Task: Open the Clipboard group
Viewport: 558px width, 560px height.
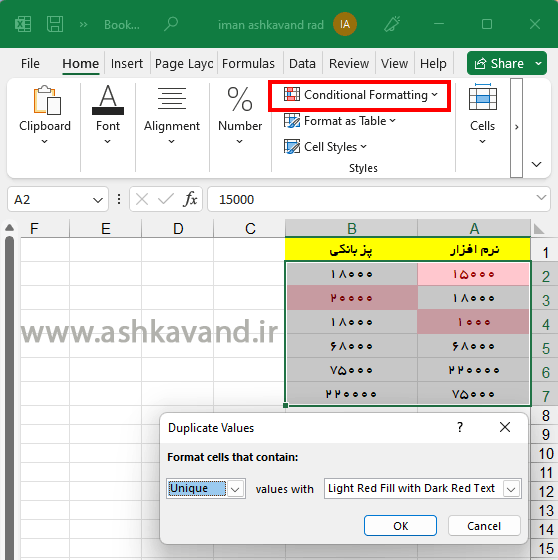Action: pyautogui.click(x=45, y=115)
